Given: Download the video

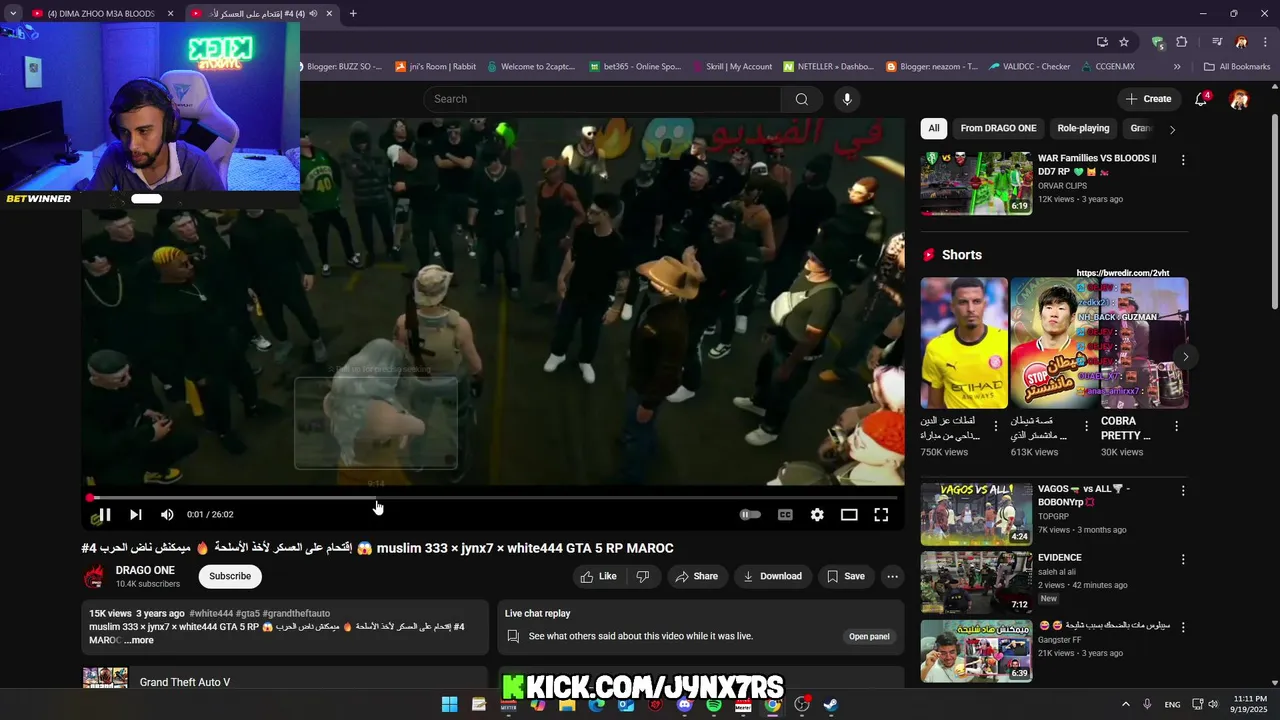Looking at the screenshot, I should pos(772,576).
